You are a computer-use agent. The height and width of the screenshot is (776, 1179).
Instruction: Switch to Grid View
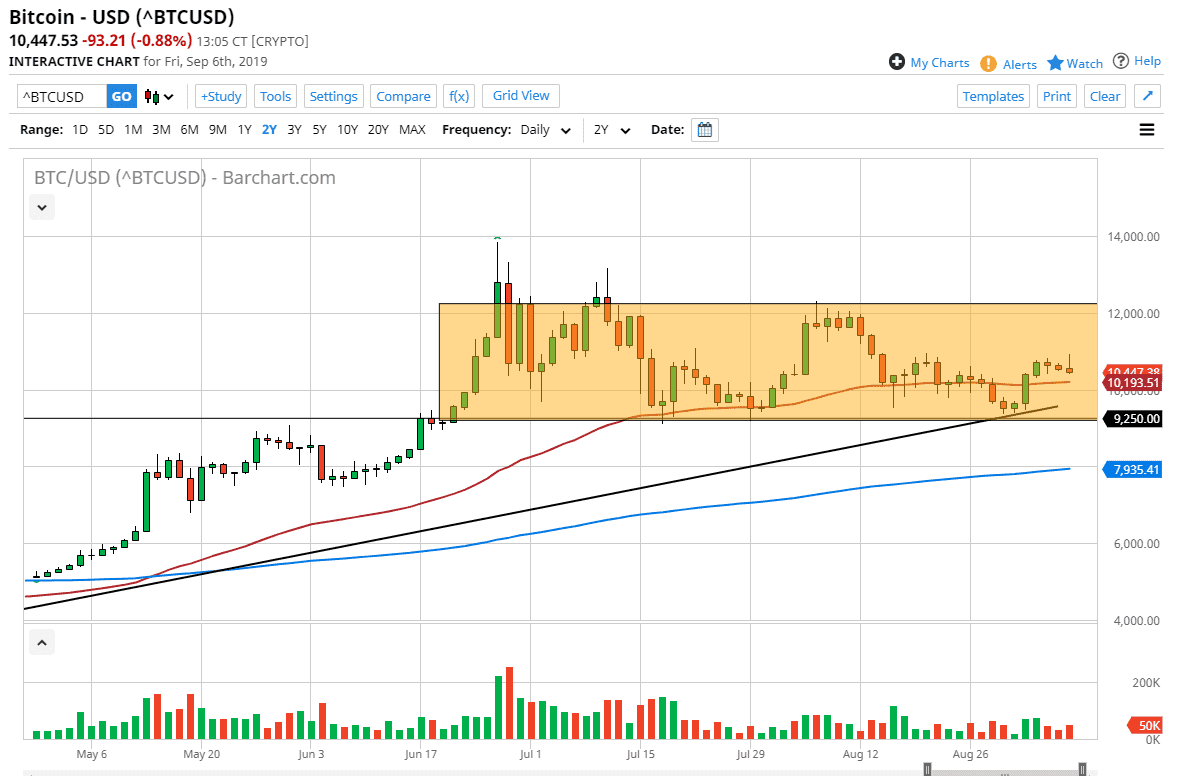pos(521,95)
